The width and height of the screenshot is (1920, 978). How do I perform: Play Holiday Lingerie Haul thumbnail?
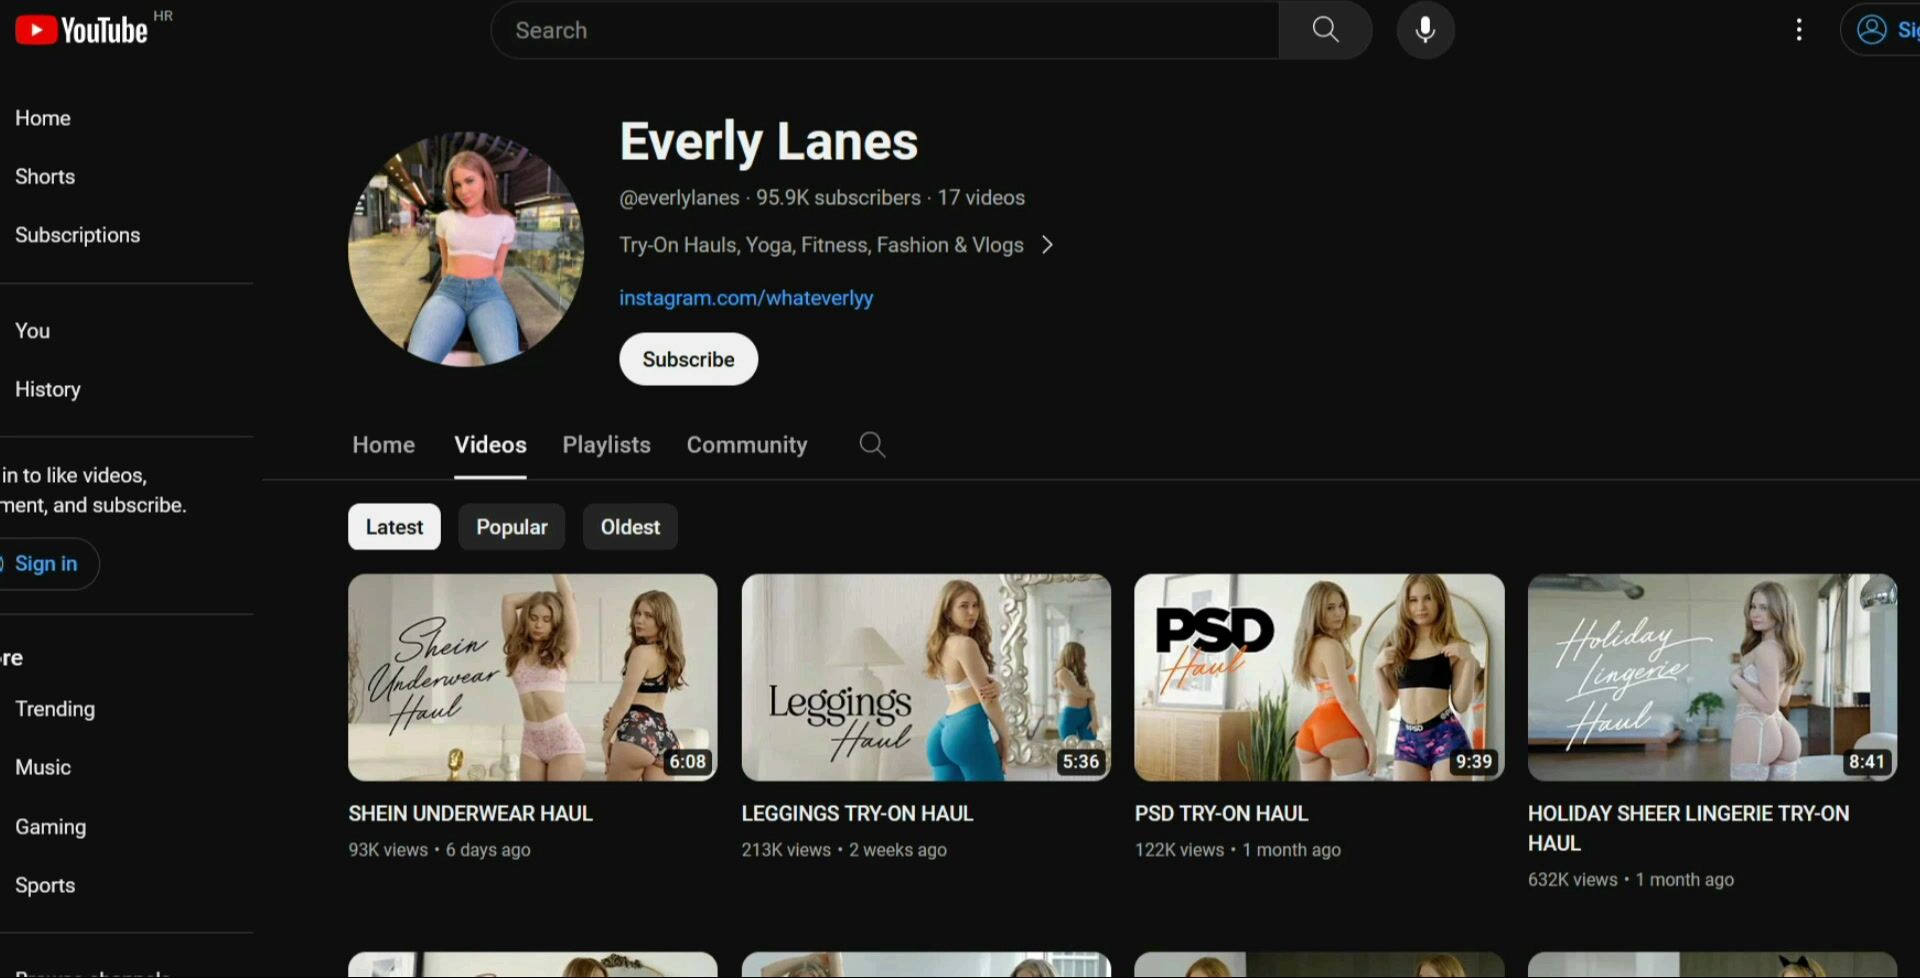pos(1712,677)
